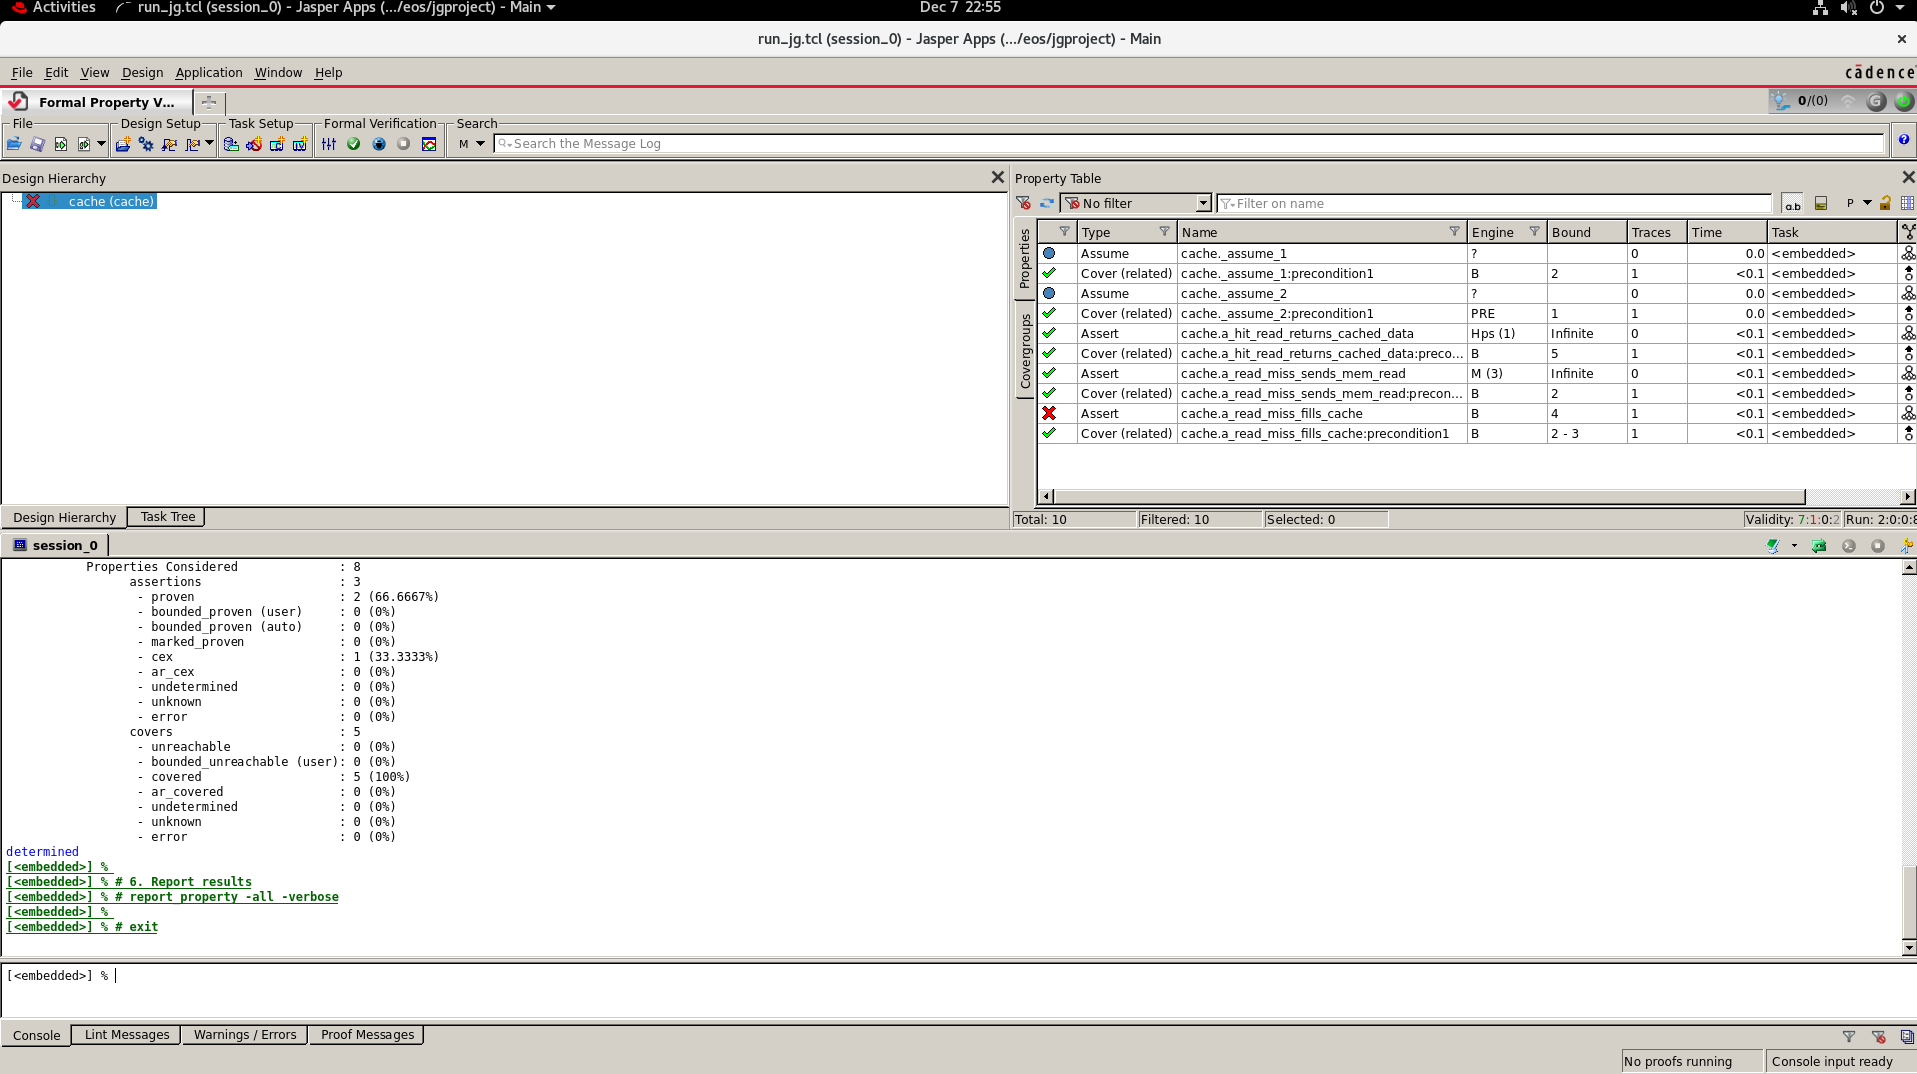Screen dimensions: 1917x1074
Task: Toggle the padlock lock icon in Property Table
Action: pos(1885,203)
